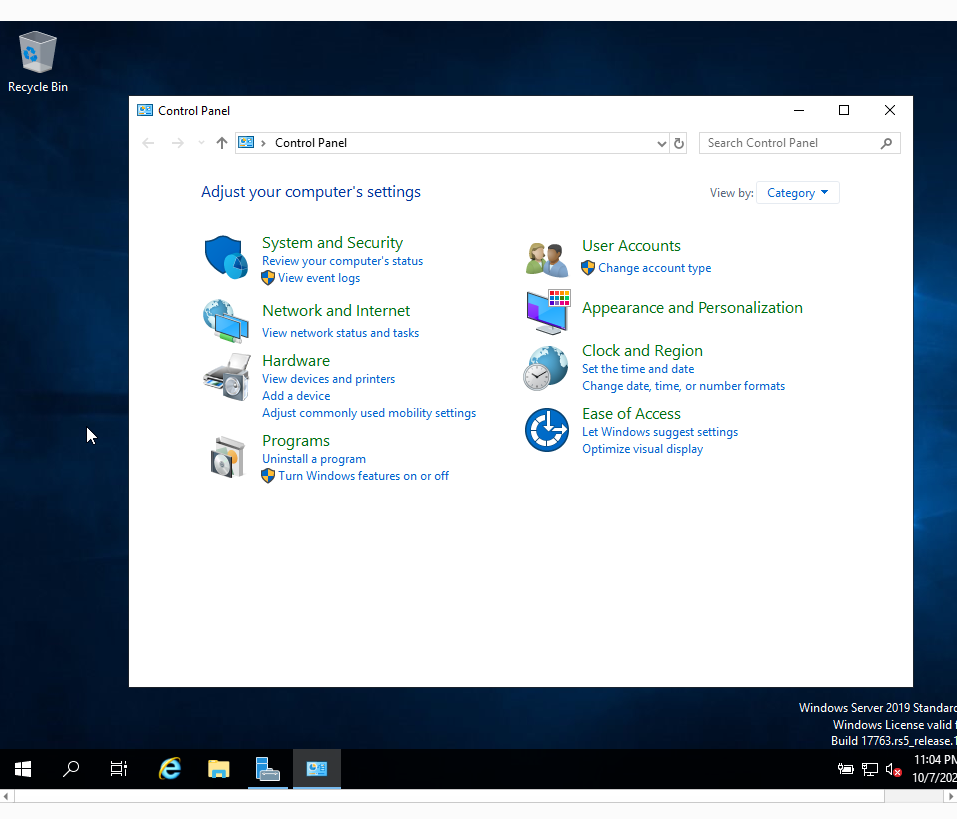Click Change account type
The width and height of the screenshot is (957, 819).
tap(654, 268)
